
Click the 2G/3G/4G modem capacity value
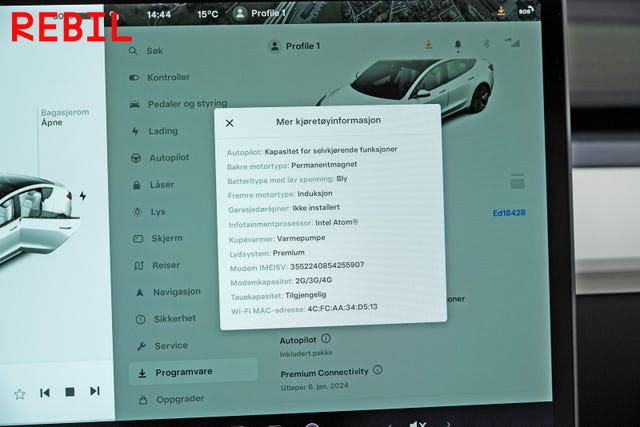click(x=313, y=280)
